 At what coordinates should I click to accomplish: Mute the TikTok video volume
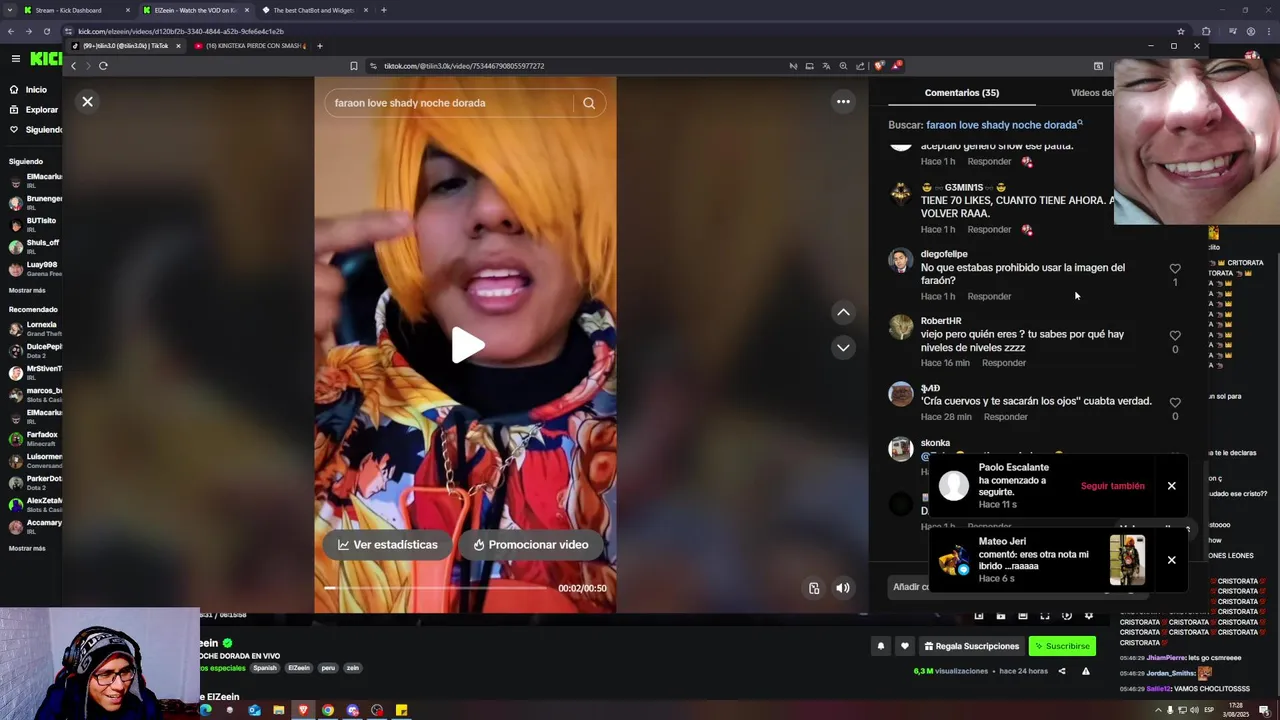point(843,588)
